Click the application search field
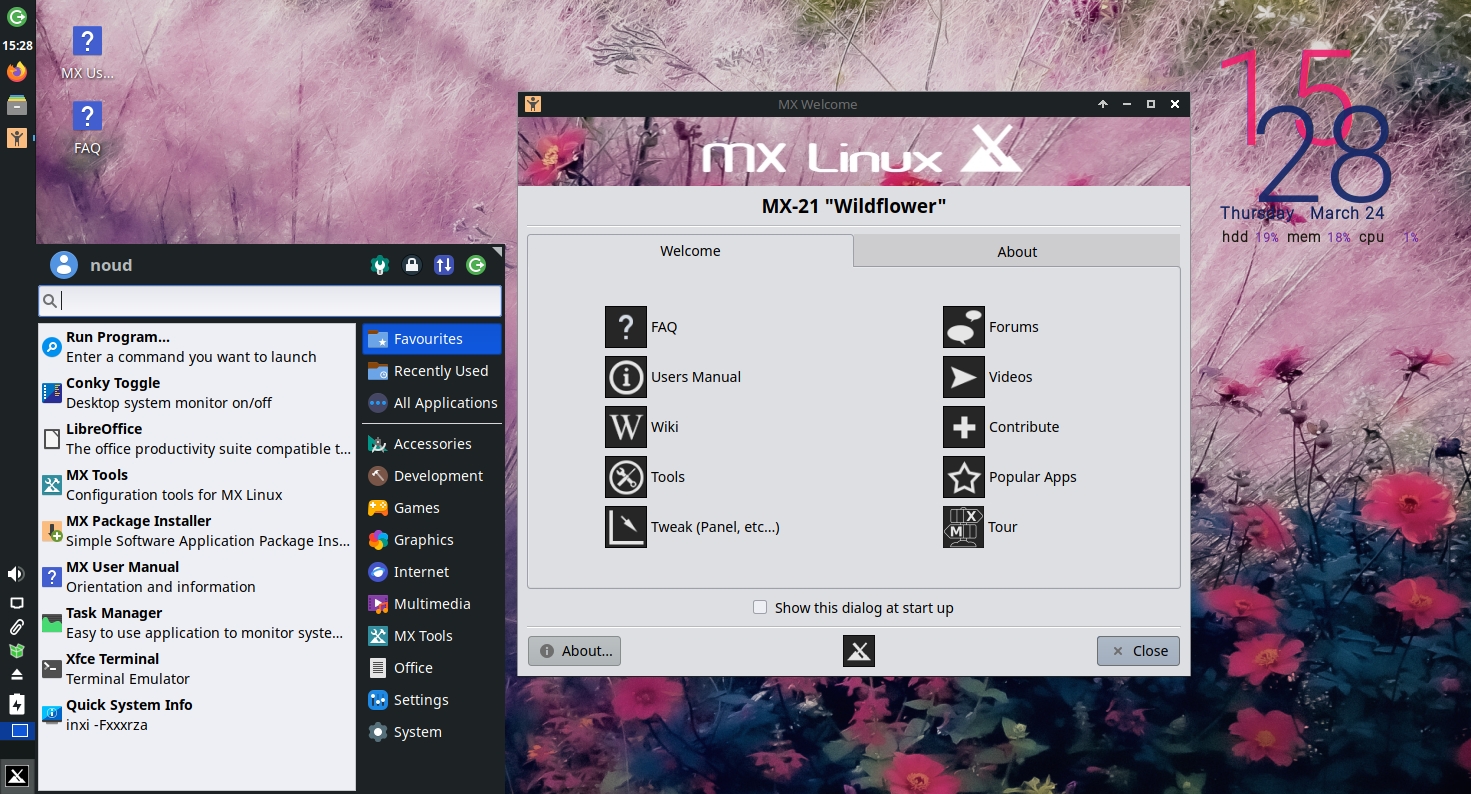 (x=270, y=300)
